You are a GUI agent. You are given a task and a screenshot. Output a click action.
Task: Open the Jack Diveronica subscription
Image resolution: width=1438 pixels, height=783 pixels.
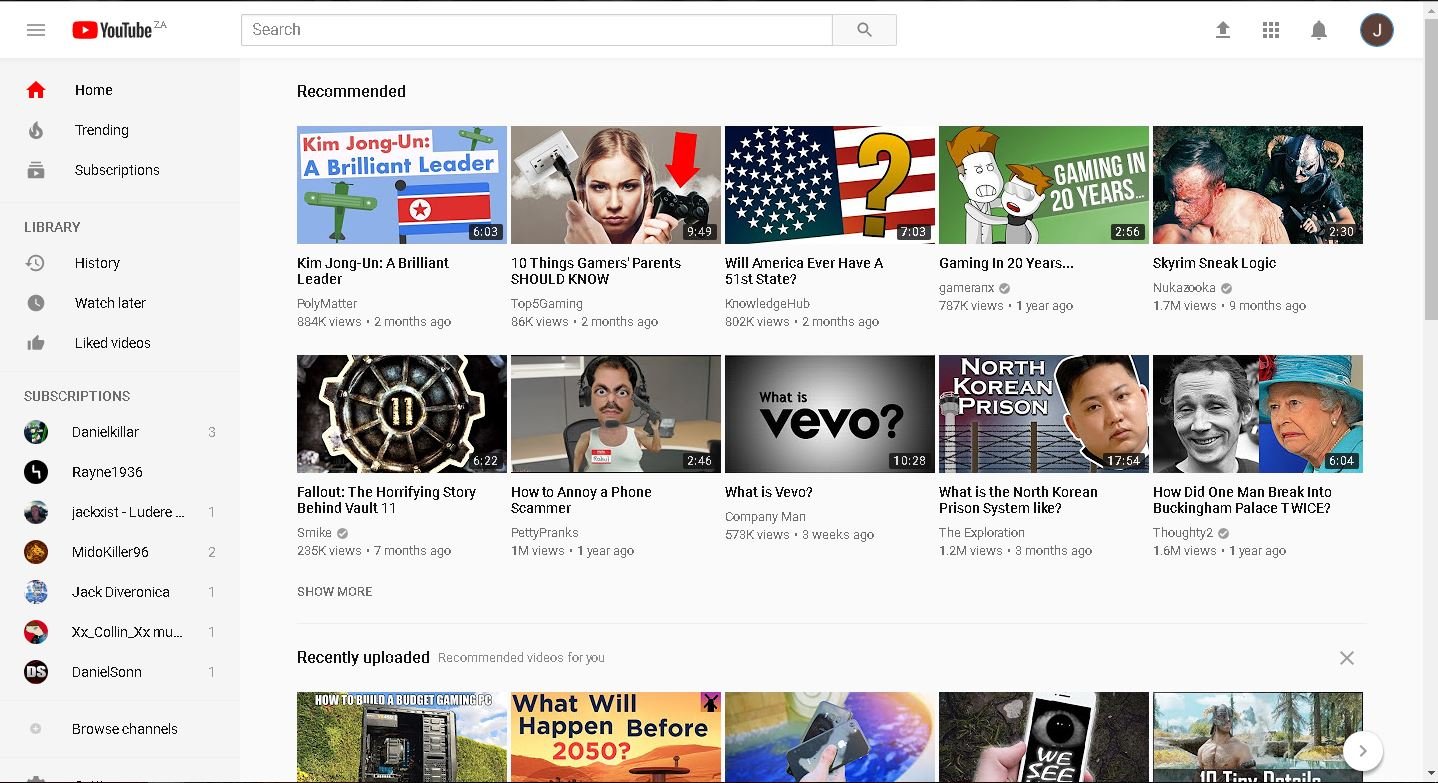120,592
